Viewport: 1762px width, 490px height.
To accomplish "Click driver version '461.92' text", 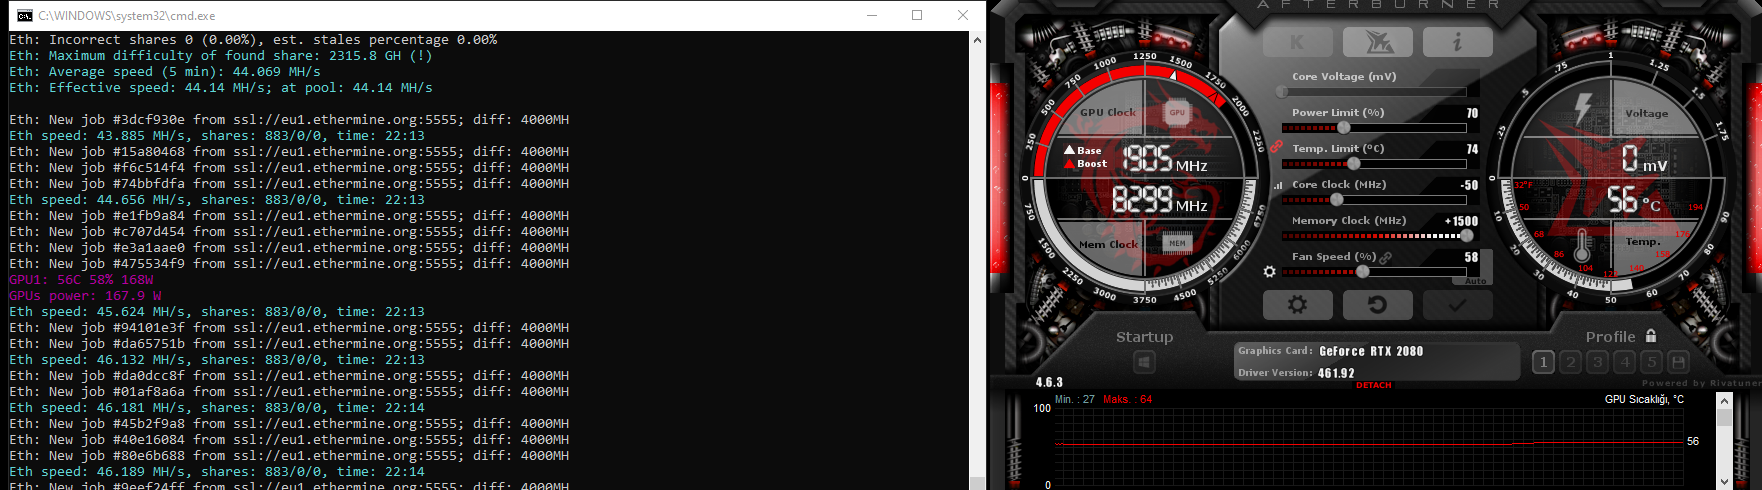I will point(1336,373).
